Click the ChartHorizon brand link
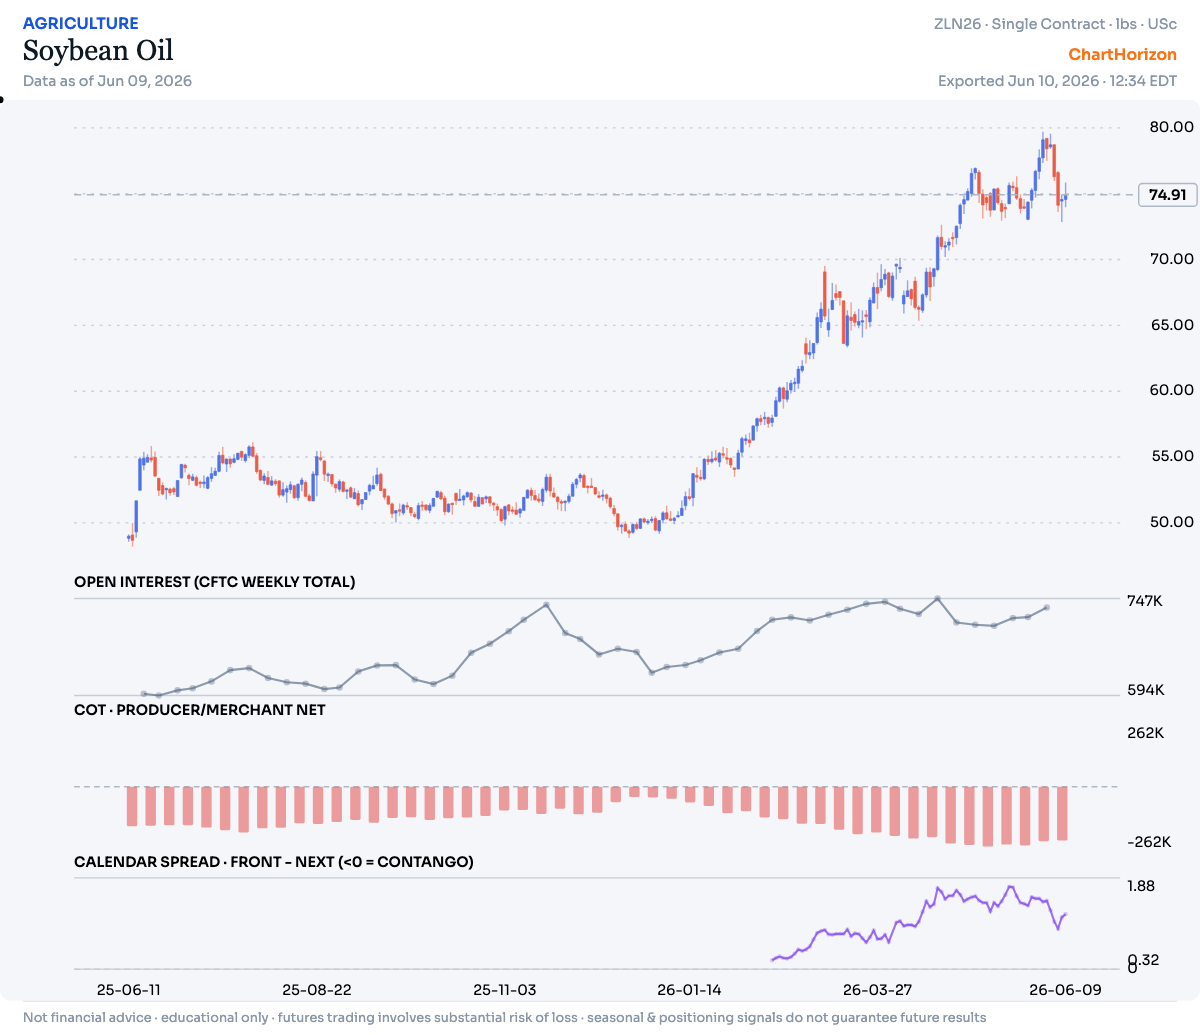The image size is (1200, 1035). pyautogui.click(x=1122, y=54)
